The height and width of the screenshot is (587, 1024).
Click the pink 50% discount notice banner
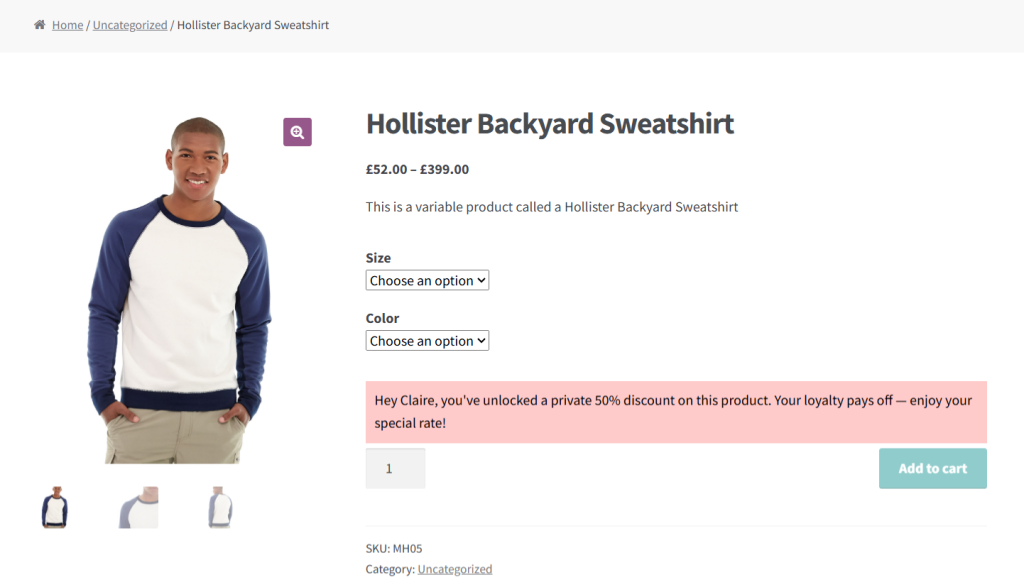676,411
